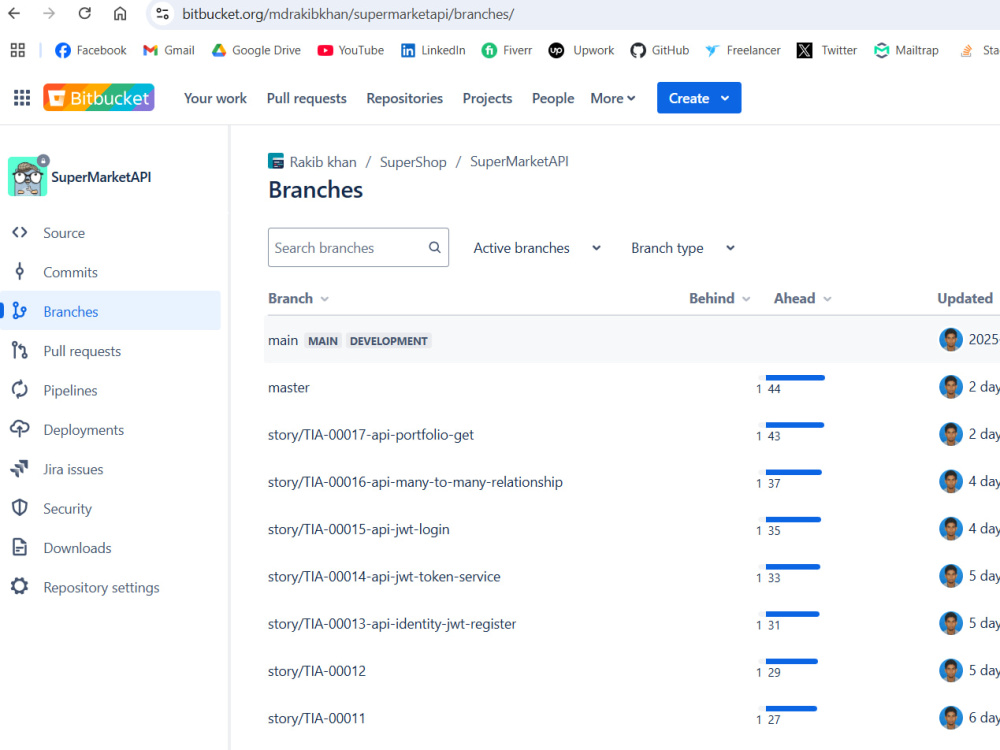
Task: Open SuperMarketAPI breadcrumb link
Action: coord(519,161)
